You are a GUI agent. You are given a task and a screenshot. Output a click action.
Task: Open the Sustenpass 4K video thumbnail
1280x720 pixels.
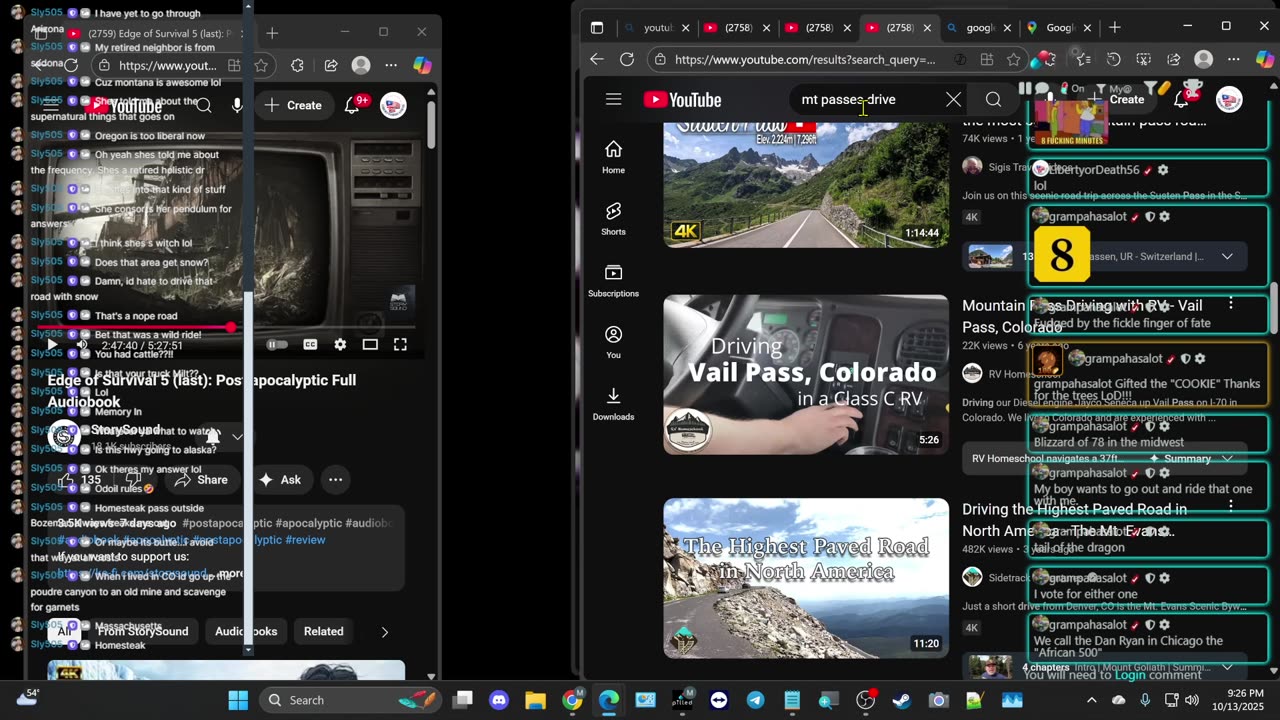[x=806, y=185]
